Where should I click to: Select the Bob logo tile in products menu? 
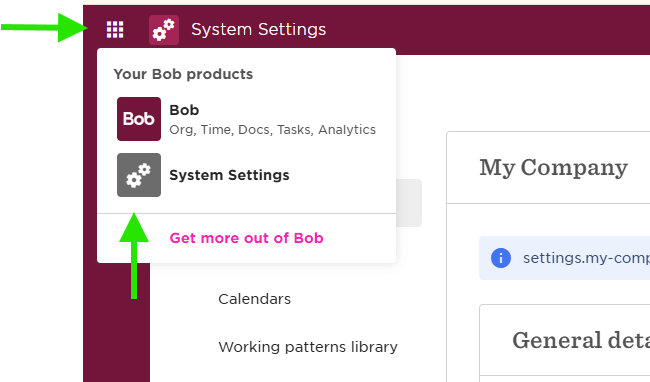(x=139, y=119)
